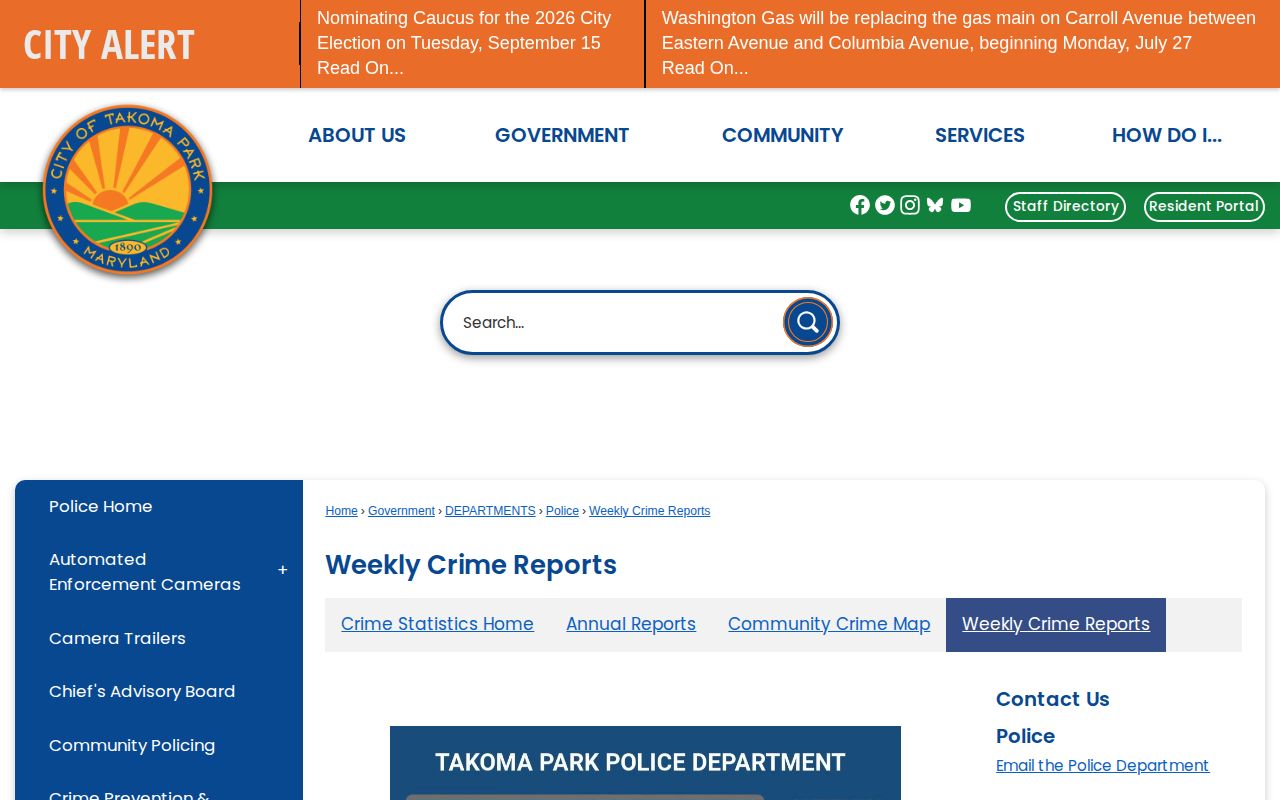Open Police Home in the sidebar
Screen dimensions: 1280x800
click(x=101, y=506)
